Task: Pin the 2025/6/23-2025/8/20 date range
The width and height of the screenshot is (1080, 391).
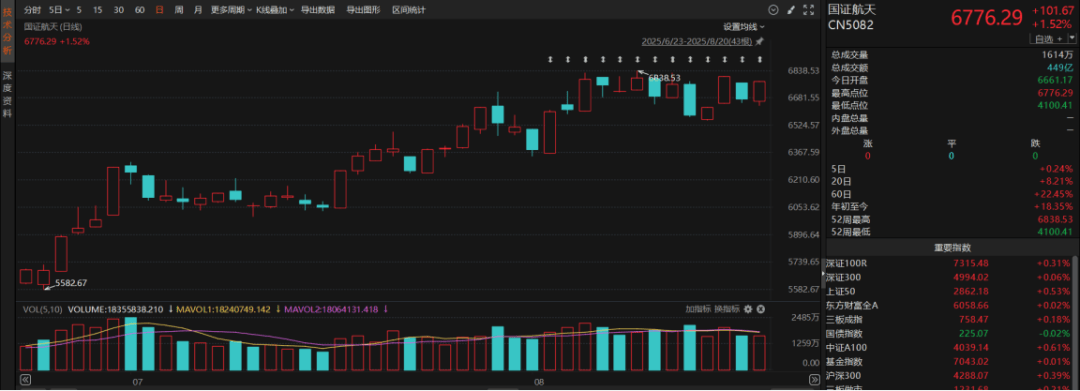Action: pyautogui.click(x=760, y=41)
